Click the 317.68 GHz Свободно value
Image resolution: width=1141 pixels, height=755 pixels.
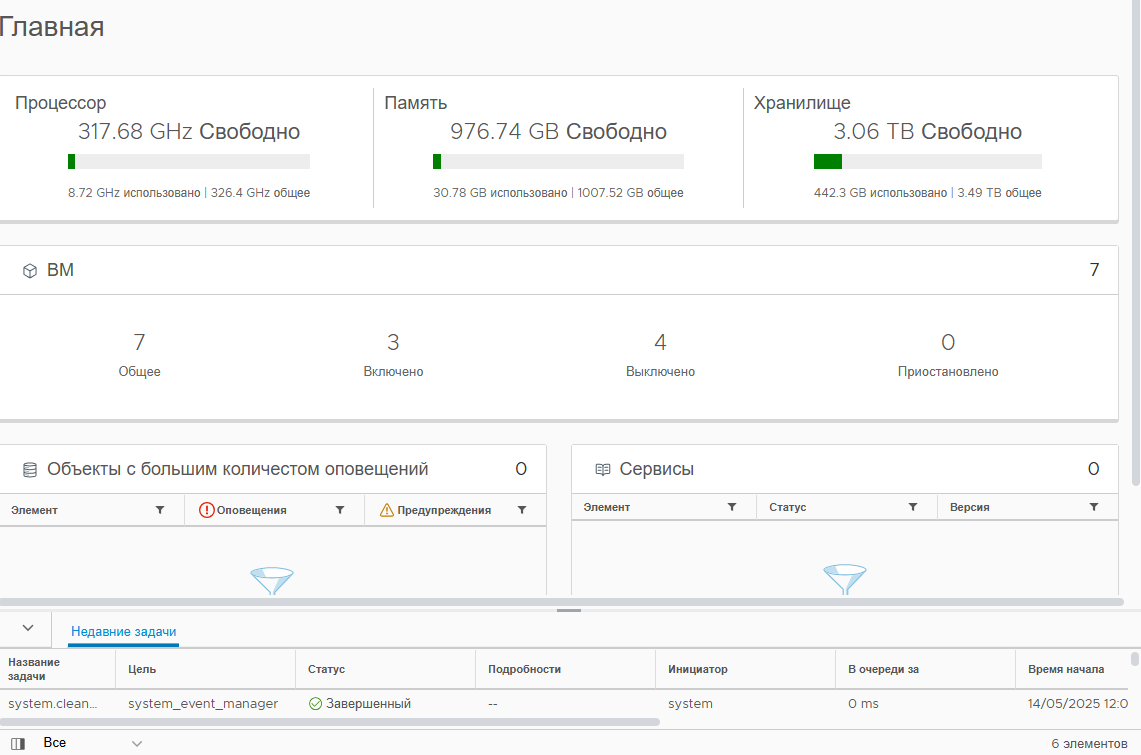pos(189,132)
